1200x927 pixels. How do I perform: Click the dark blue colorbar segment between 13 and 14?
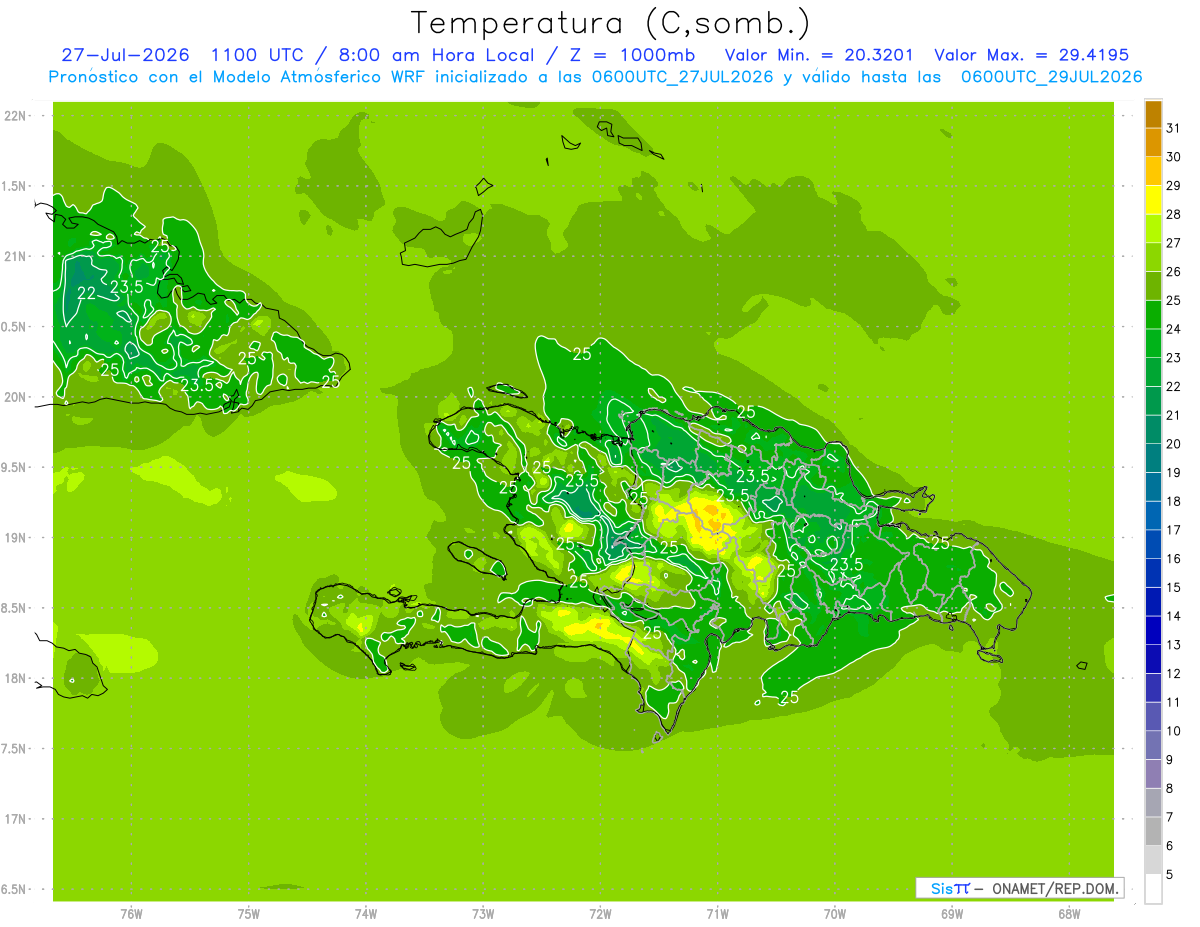(1153, 631)
